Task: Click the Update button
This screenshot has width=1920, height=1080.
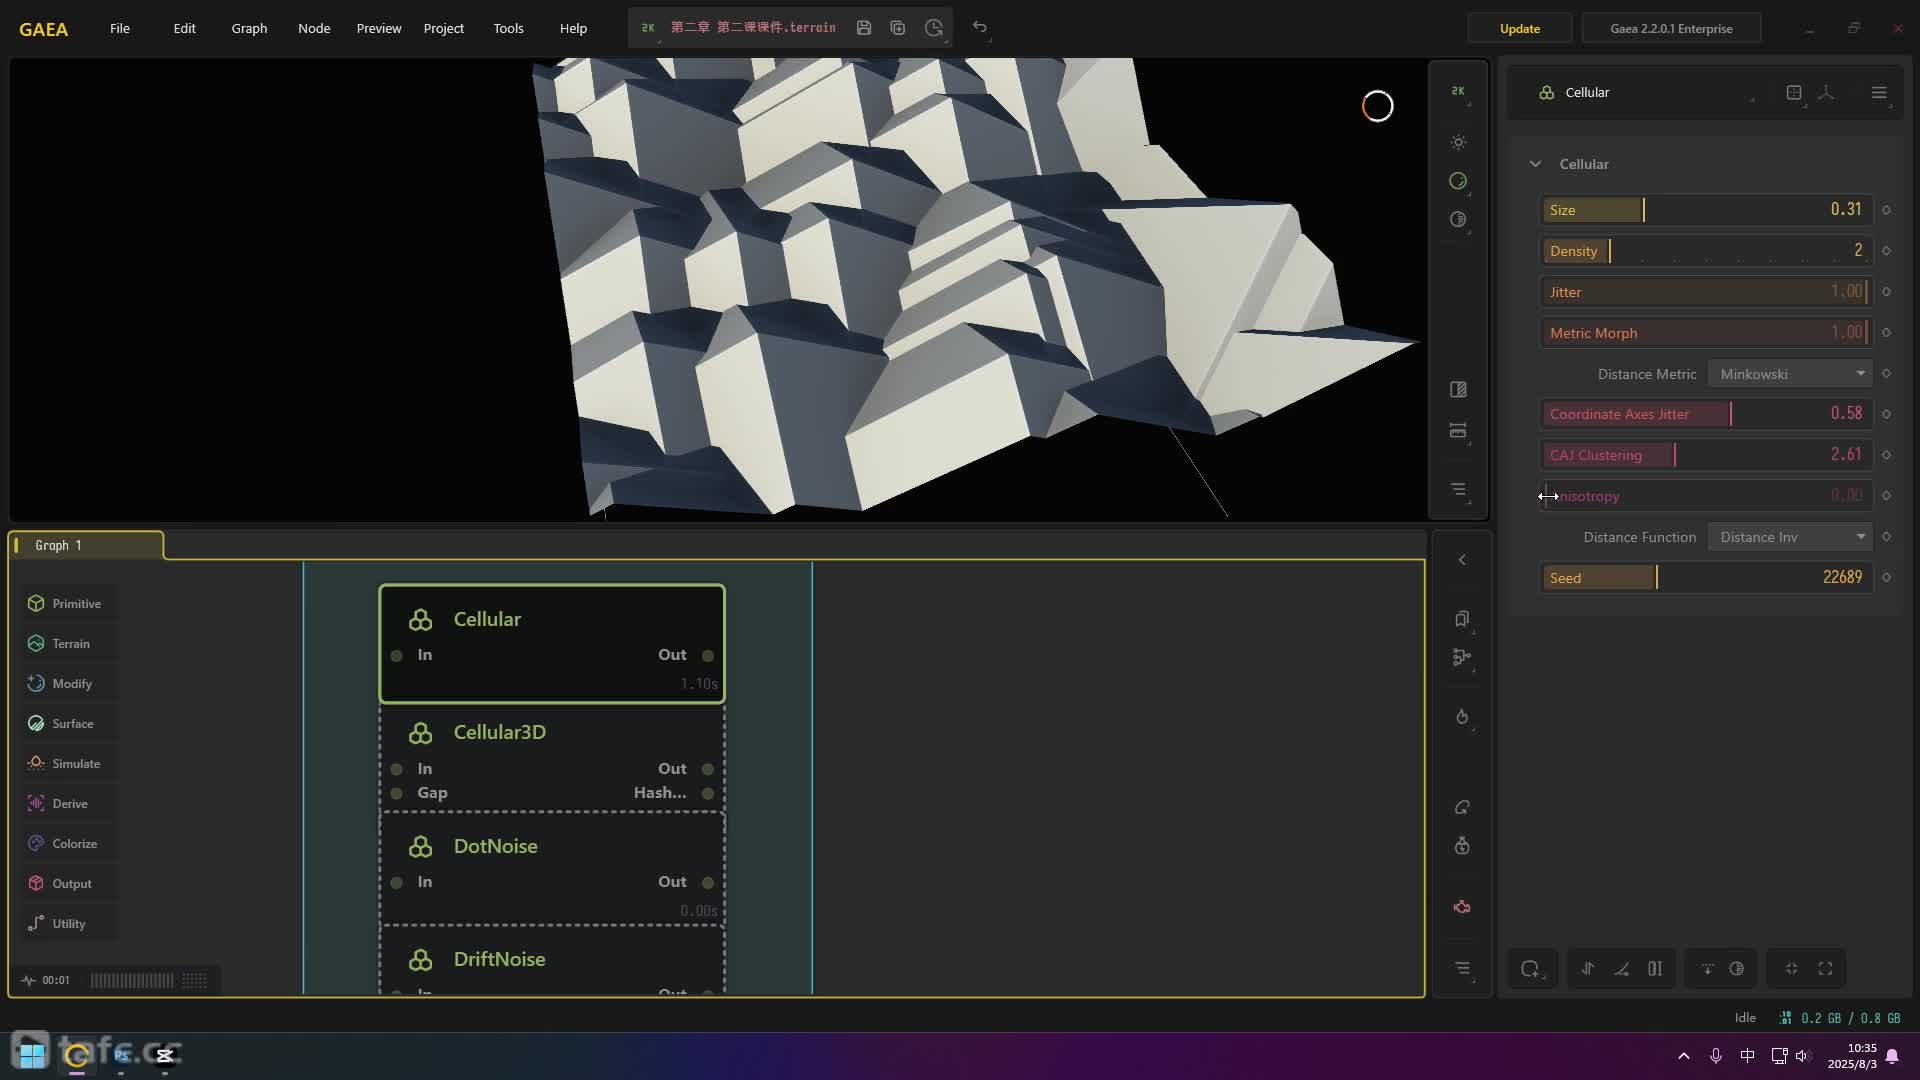Action: click(1519, 28)
